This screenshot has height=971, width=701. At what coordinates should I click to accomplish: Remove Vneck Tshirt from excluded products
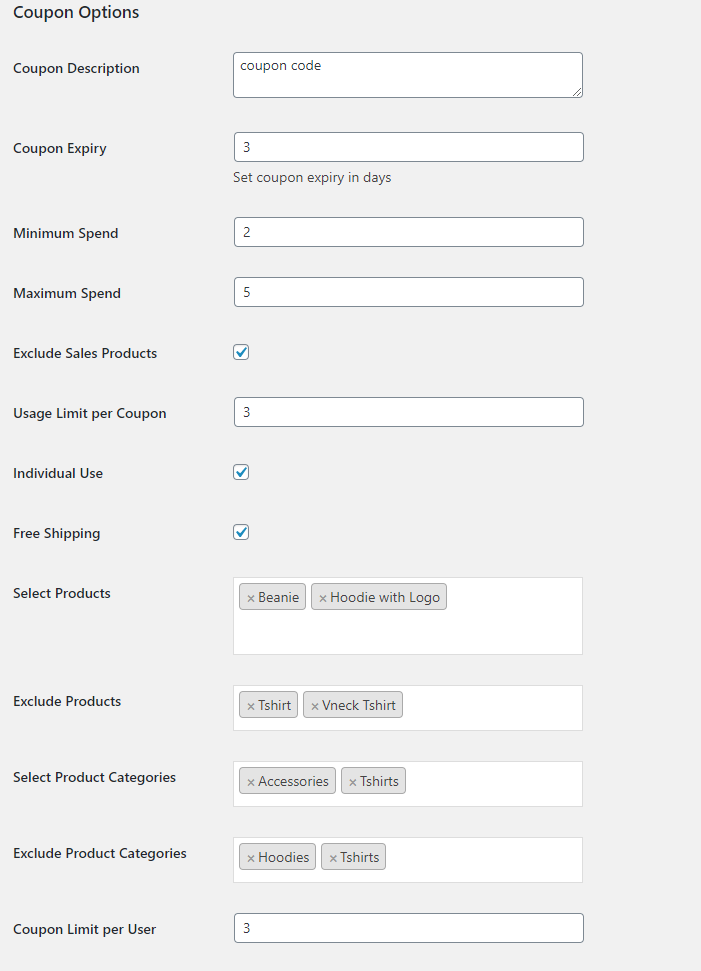click(316, 704)
